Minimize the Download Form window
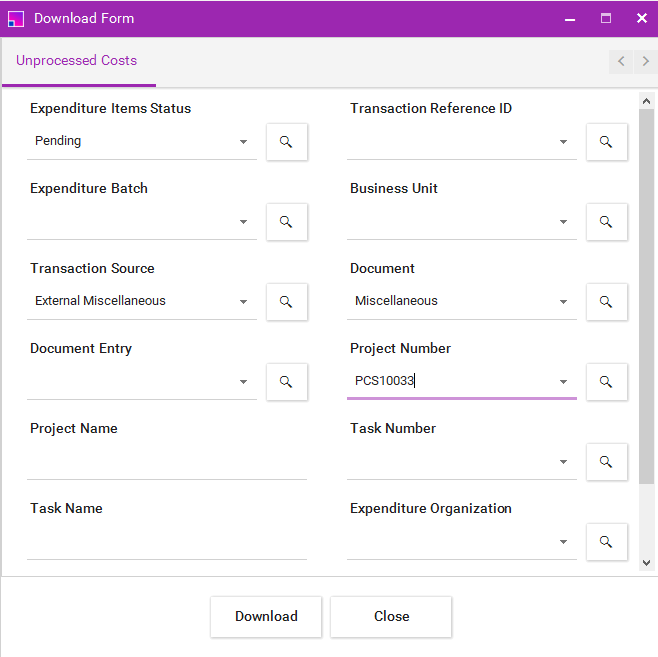The width and height of the screenshot is (658, 657). tap(569, 19)
